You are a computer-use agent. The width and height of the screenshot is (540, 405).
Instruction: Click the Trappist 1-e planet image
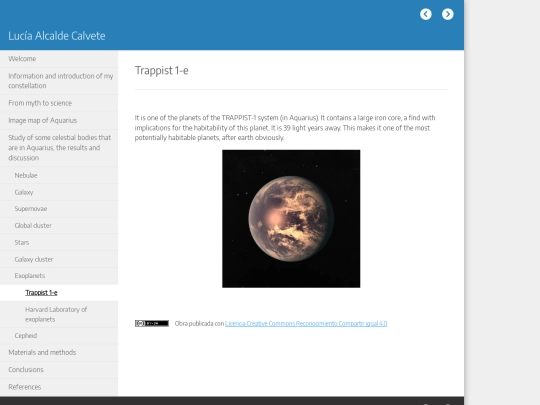tap(291, 219)
